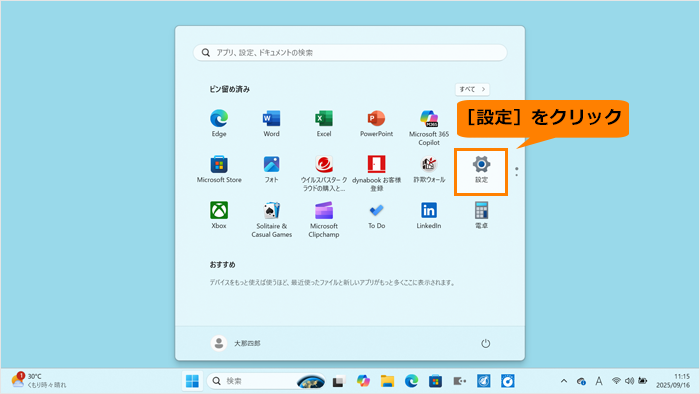Screen dimensions: 700x394
Task: Open the 電卓 (Calculator) app
Action: coord(481,216)
